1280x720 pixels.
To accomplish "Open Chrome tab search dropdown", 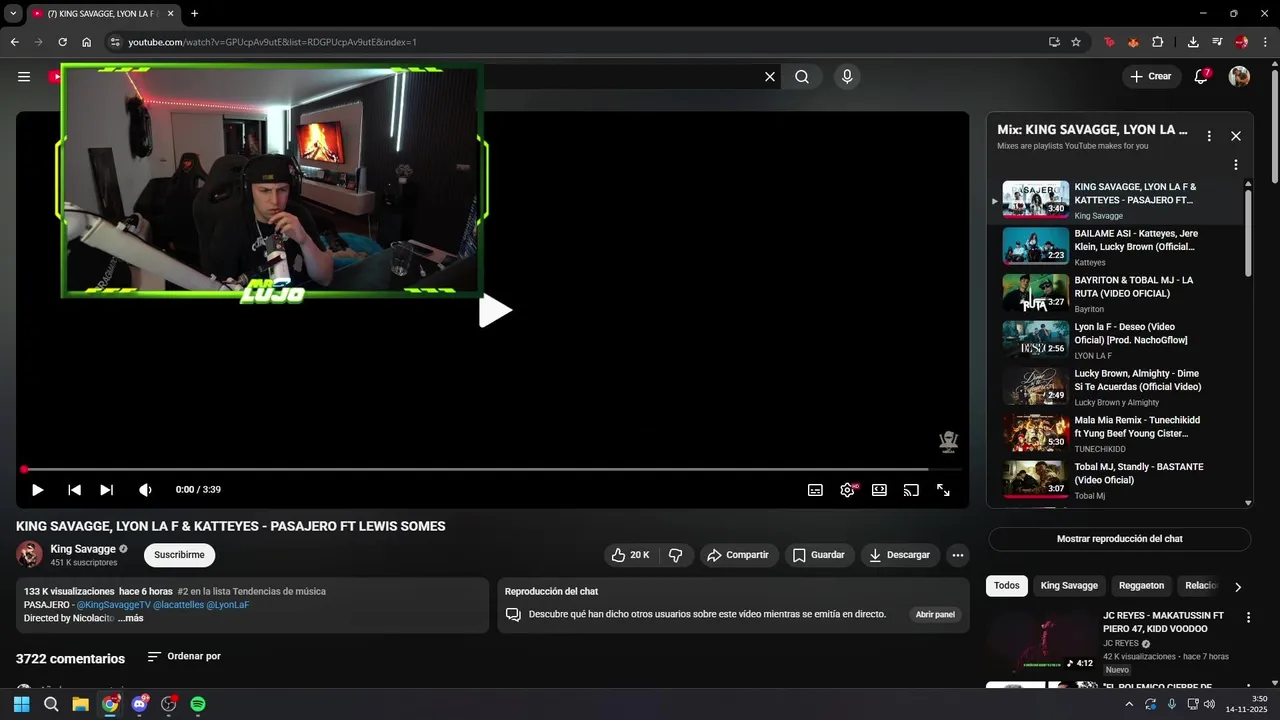I will [13, 14].
